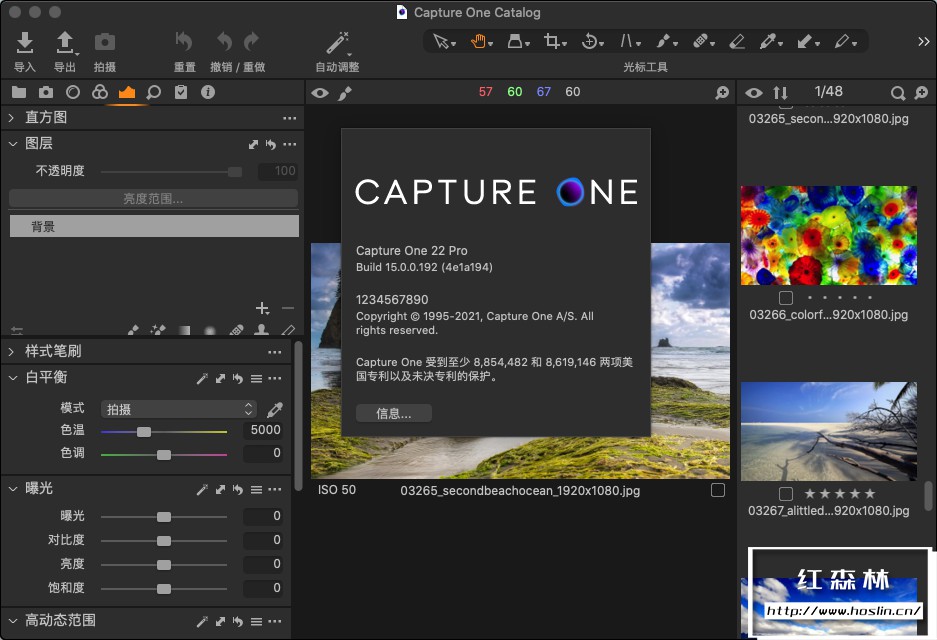The width and height of the screenshot is (937, 640).
Task: Click the Auto Adjust (自动调整) magic wand
Action: (x=337, y=42)
